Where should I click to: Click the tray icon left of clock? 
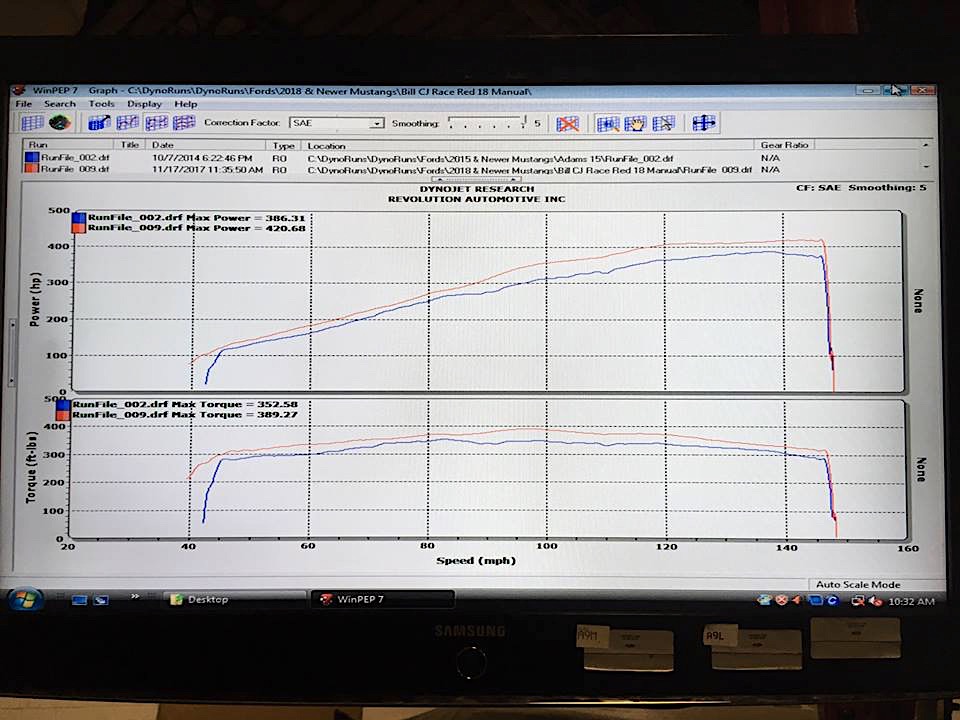[875, 601]
